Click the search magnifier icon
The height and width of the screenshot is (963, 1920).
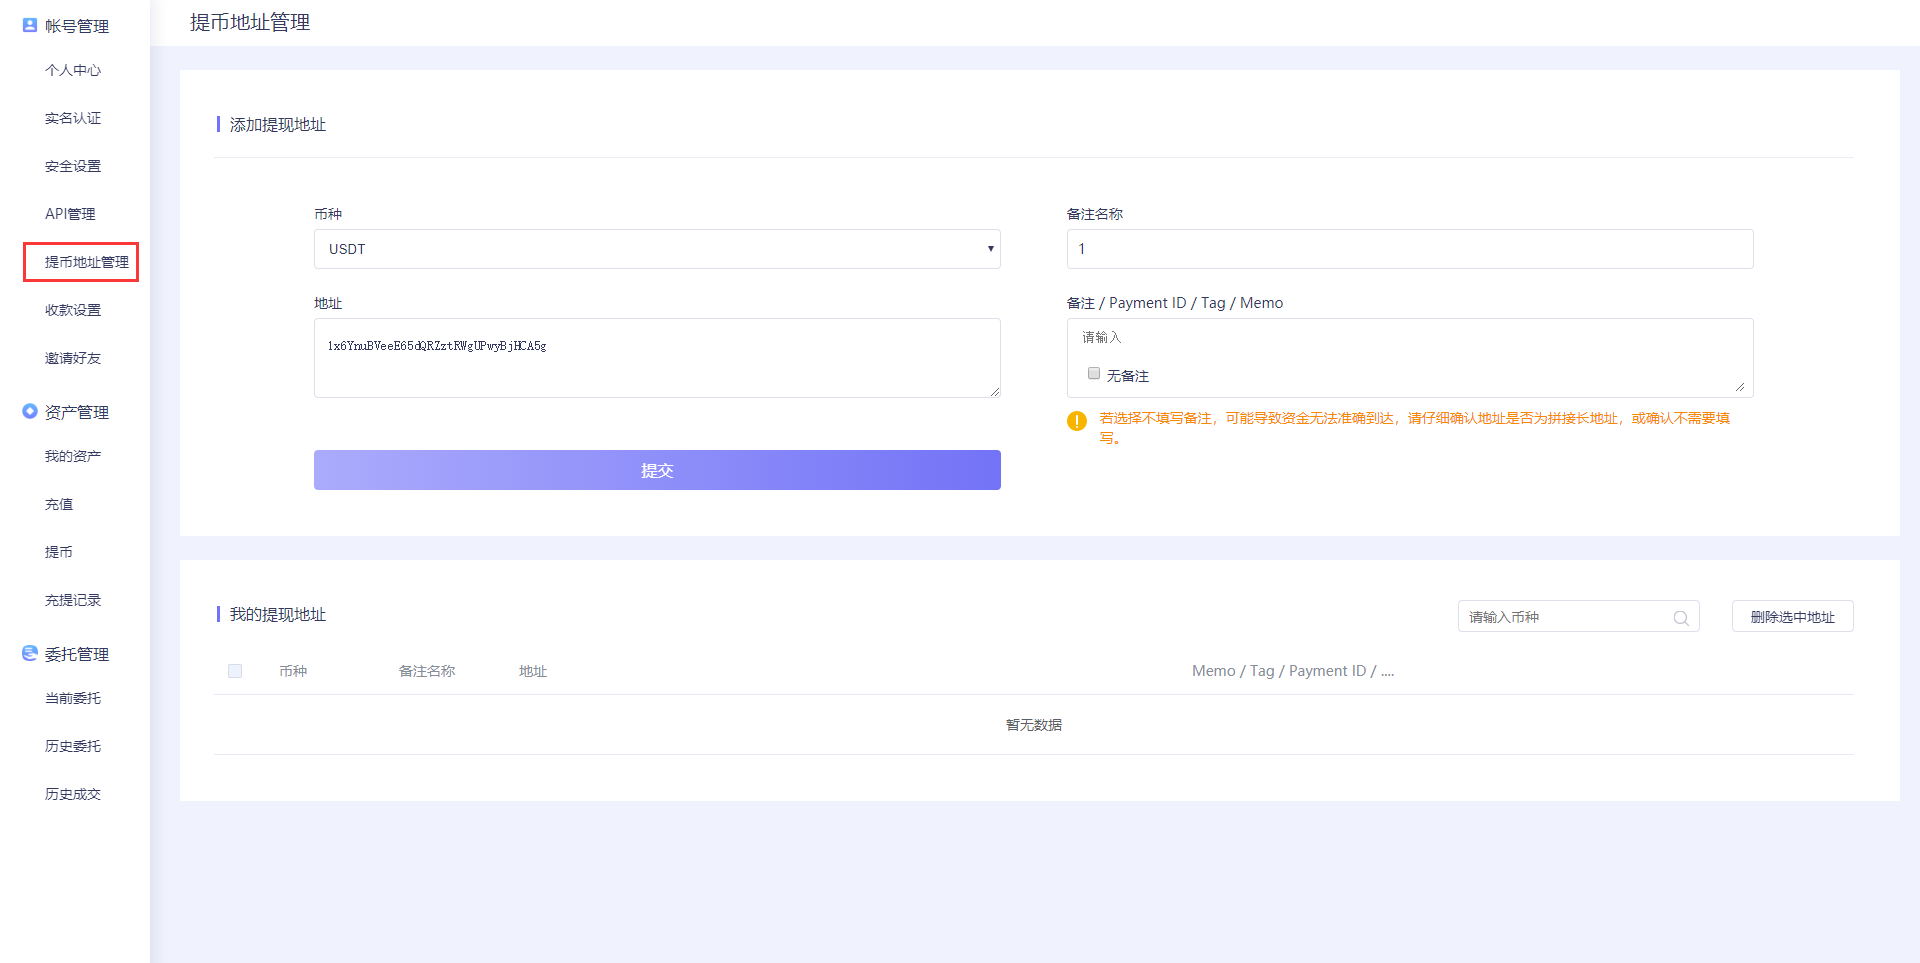1681,618
